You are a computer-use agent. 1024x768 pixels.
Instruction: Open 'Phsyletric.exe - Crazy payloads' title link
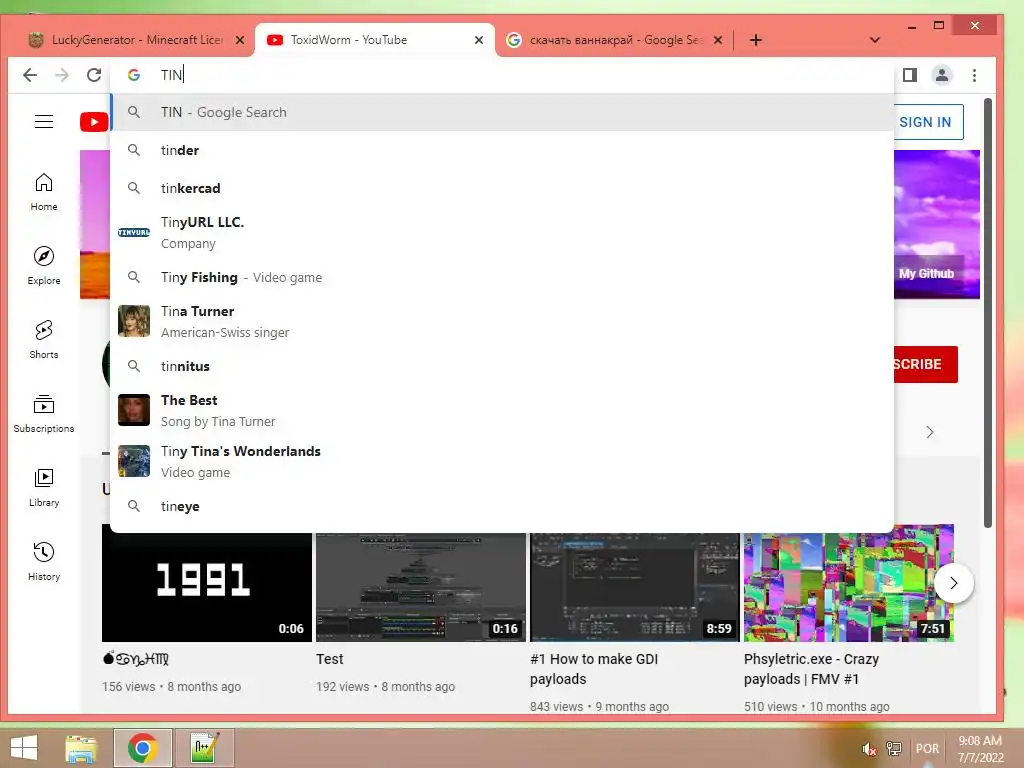[x=812, y=669]
